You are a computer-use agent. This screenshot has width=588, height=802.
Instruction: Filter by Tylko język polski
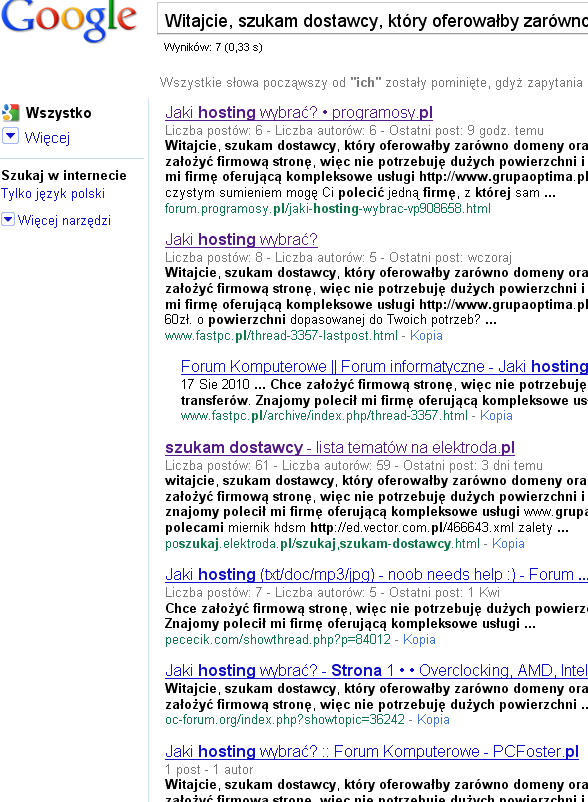tap(53, 194)
